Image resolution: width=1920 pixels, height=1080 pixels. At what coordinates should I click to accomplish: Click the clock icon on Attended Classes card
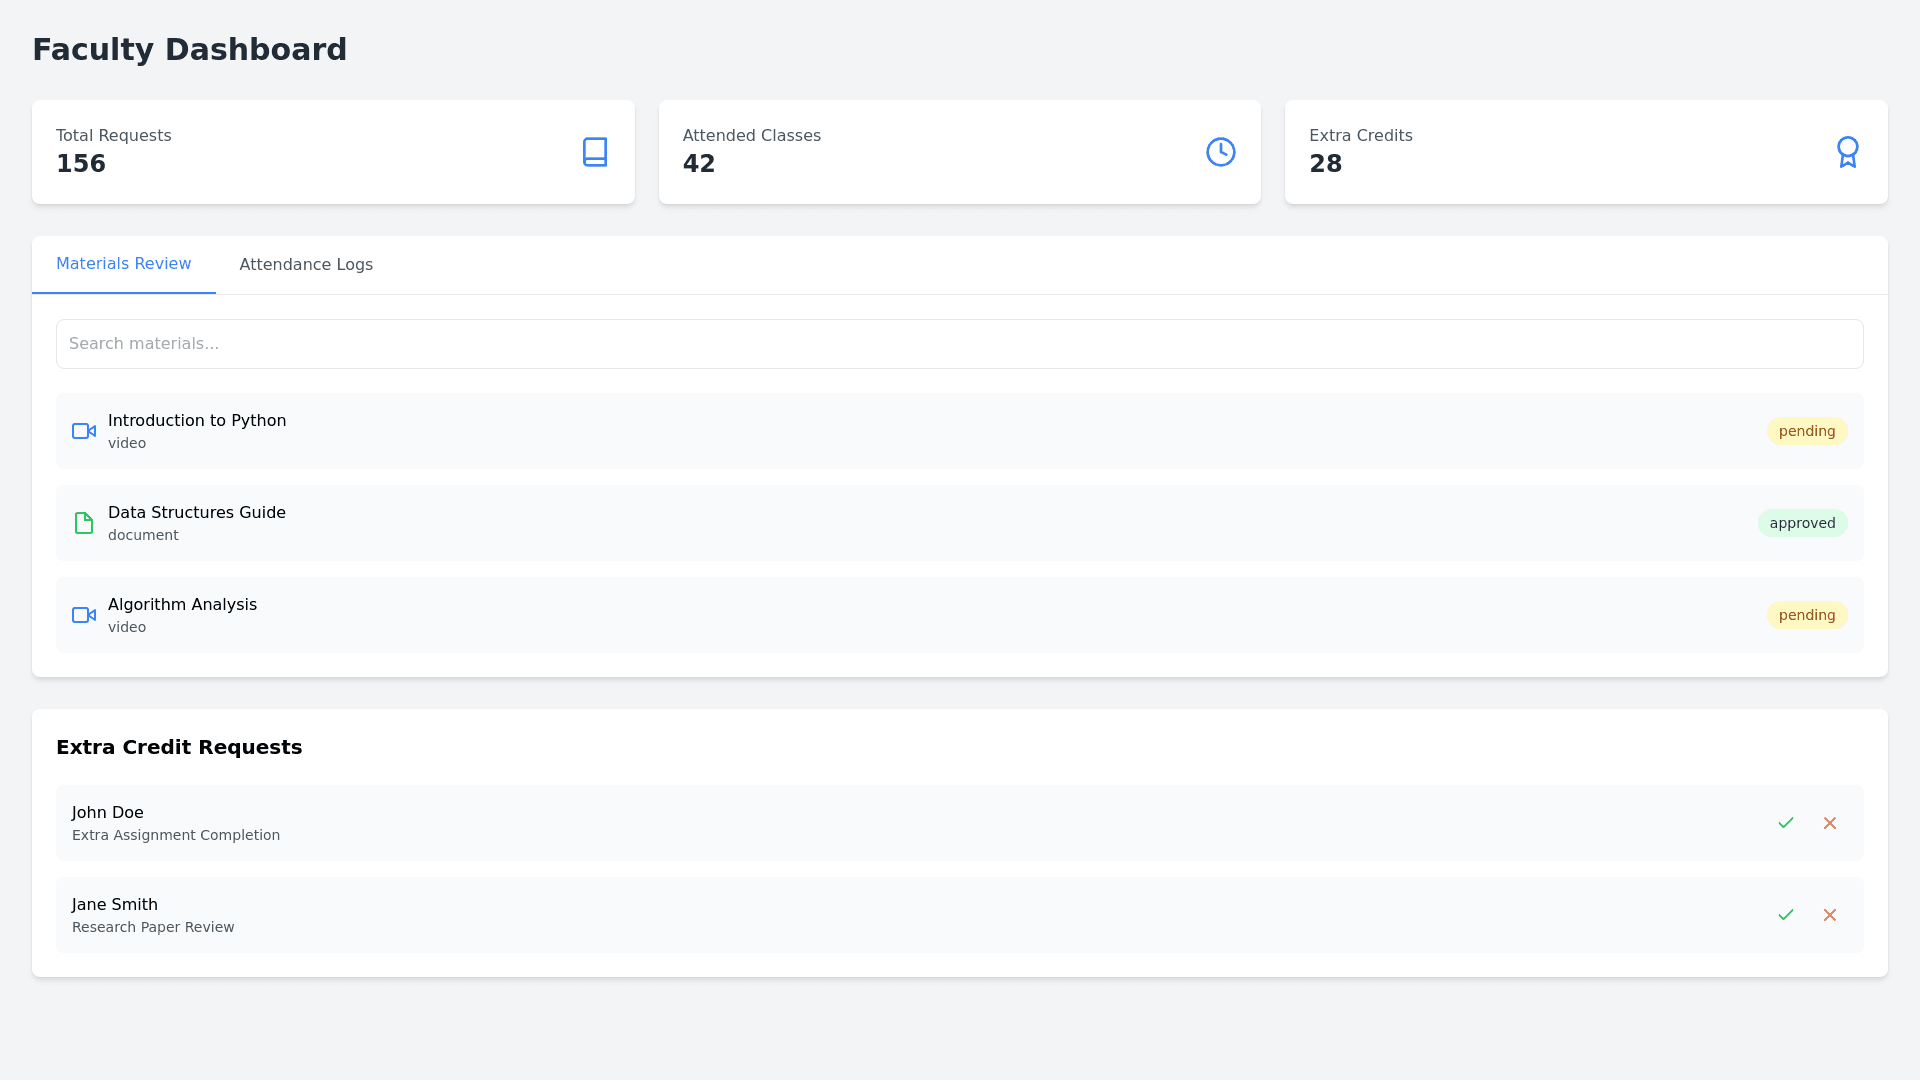[1220, 152]
